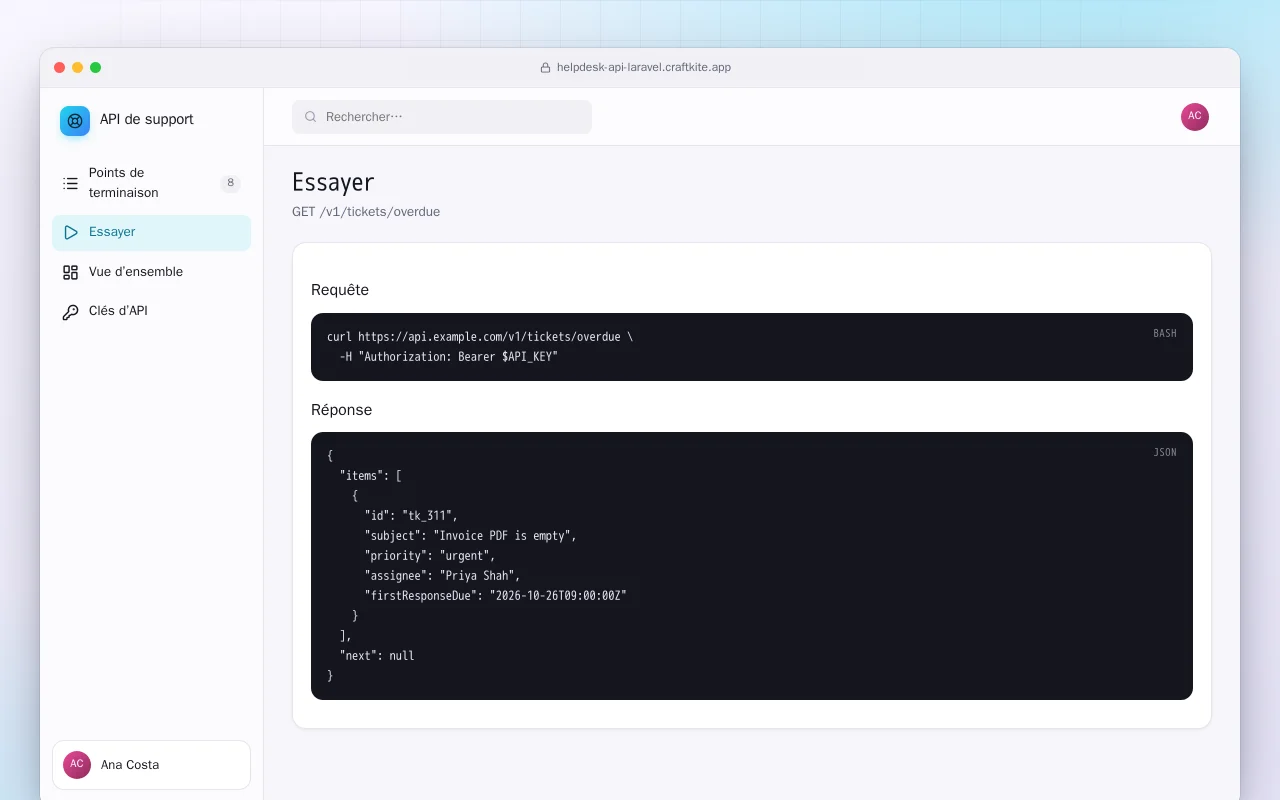
Task: Click the "id": "tk_311" line
Action: tap(411, 516)
